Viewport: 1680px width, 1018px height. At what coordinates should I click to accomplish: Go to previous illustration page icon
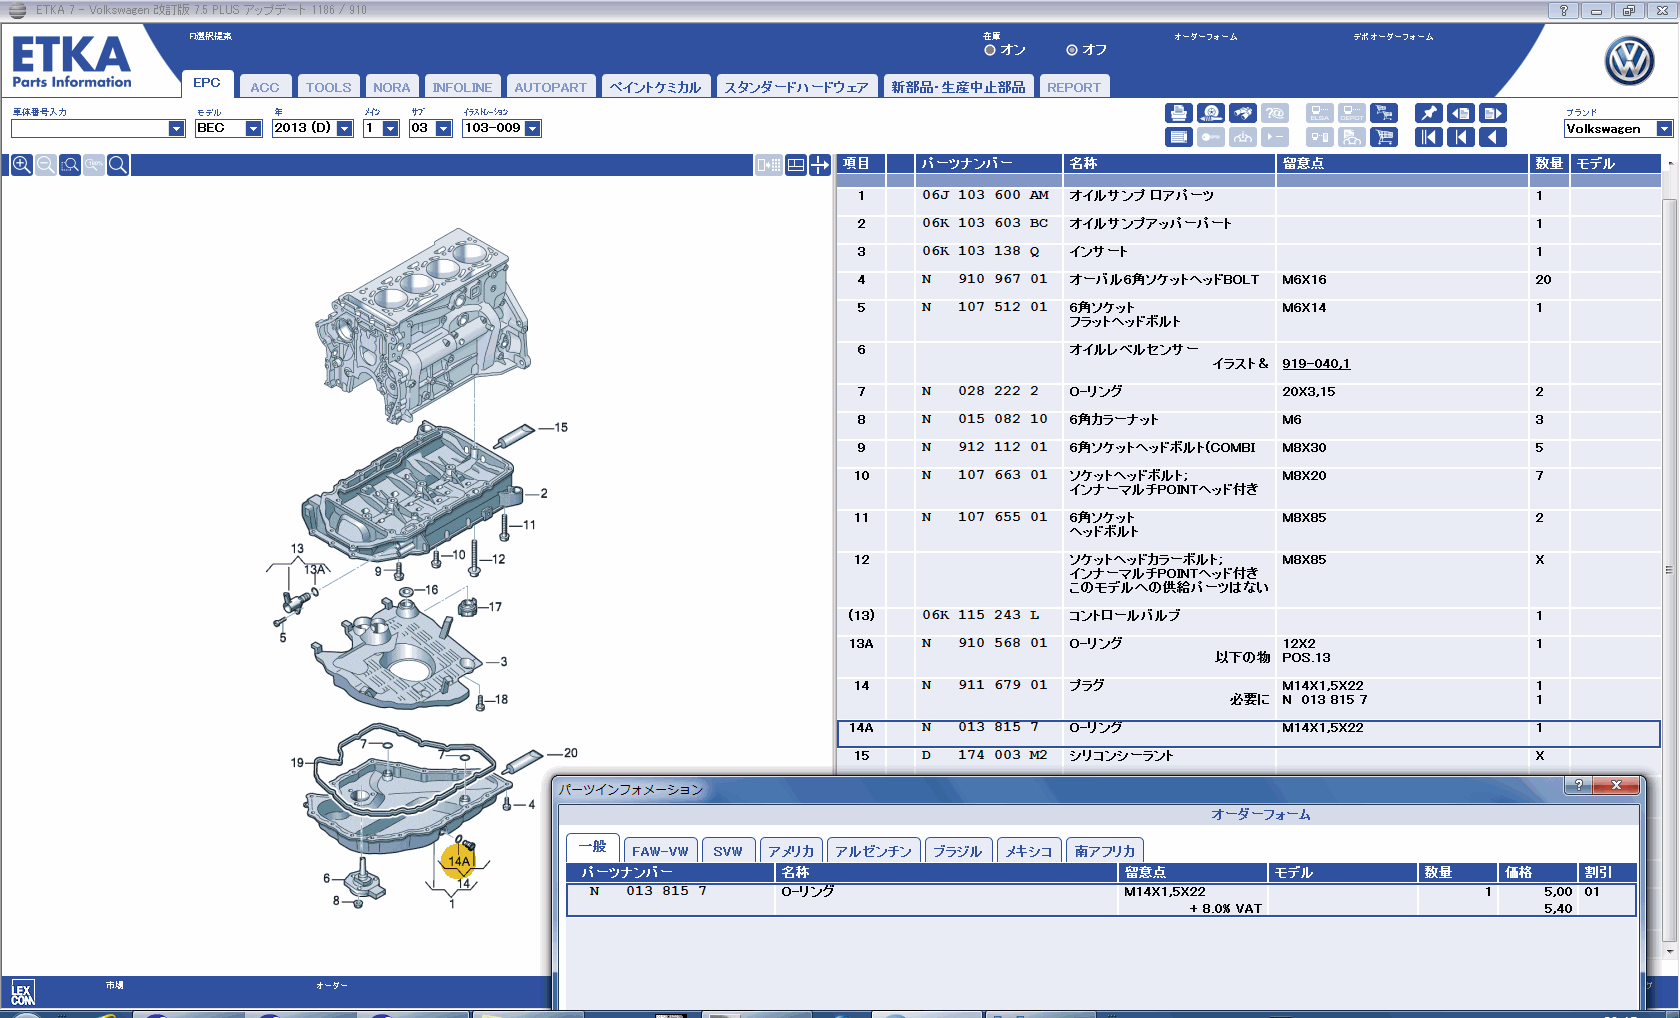pyautogui.click(x=1461, y=113)
